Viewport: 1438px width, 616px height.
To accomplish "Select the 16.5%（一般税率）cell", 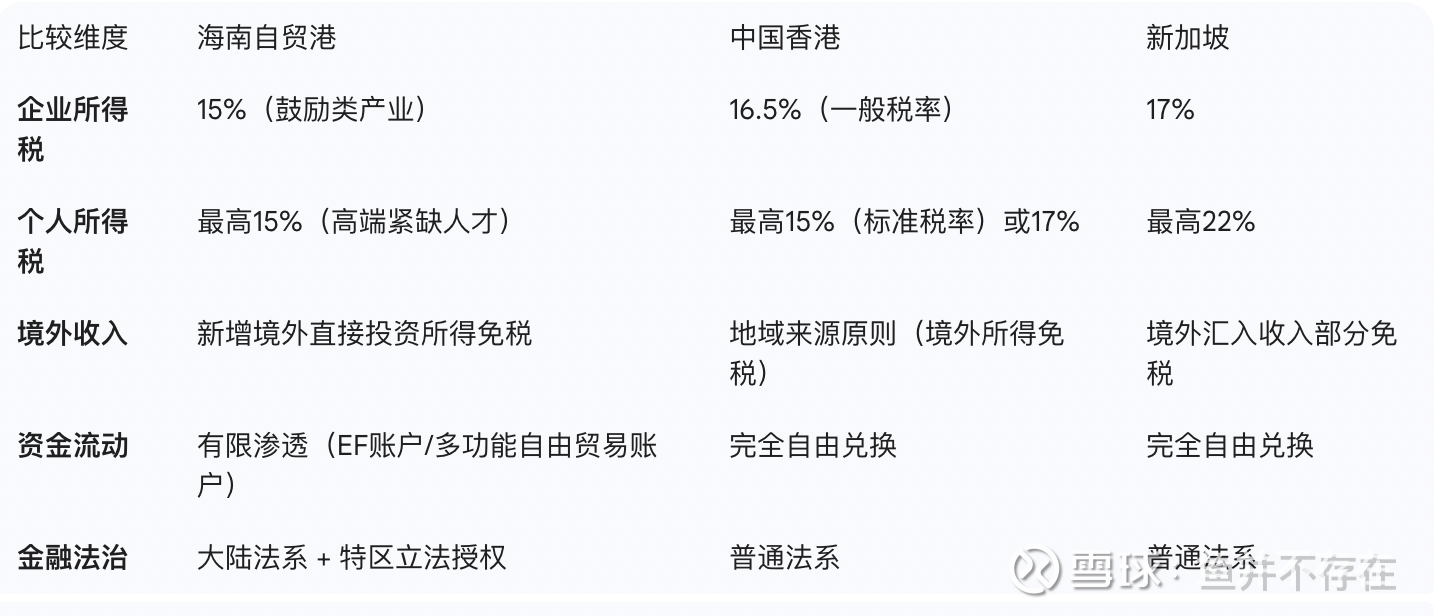I will pos(841,109).
